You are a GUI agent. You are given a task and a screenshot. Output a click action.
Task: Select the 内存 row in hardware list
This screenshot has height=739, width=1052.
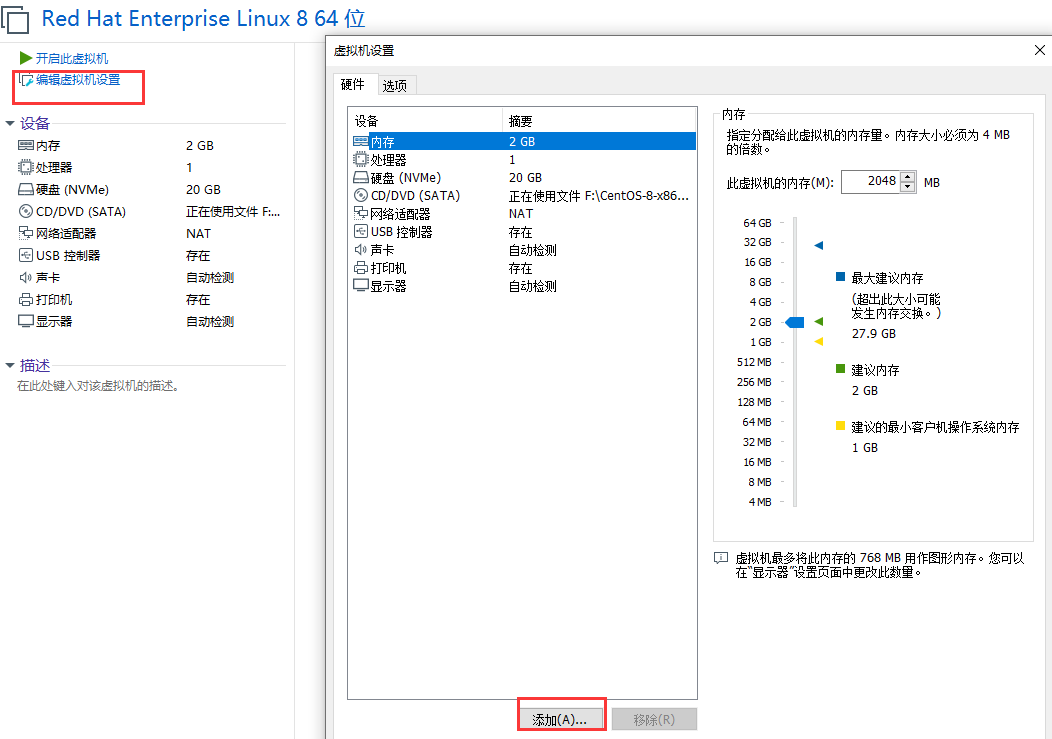point(523,142)
